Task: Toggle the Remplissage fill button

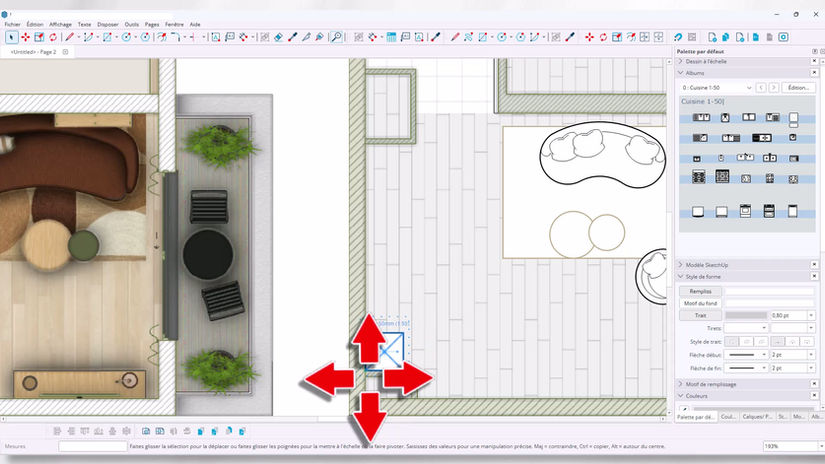Action: [x=700, y=291]
